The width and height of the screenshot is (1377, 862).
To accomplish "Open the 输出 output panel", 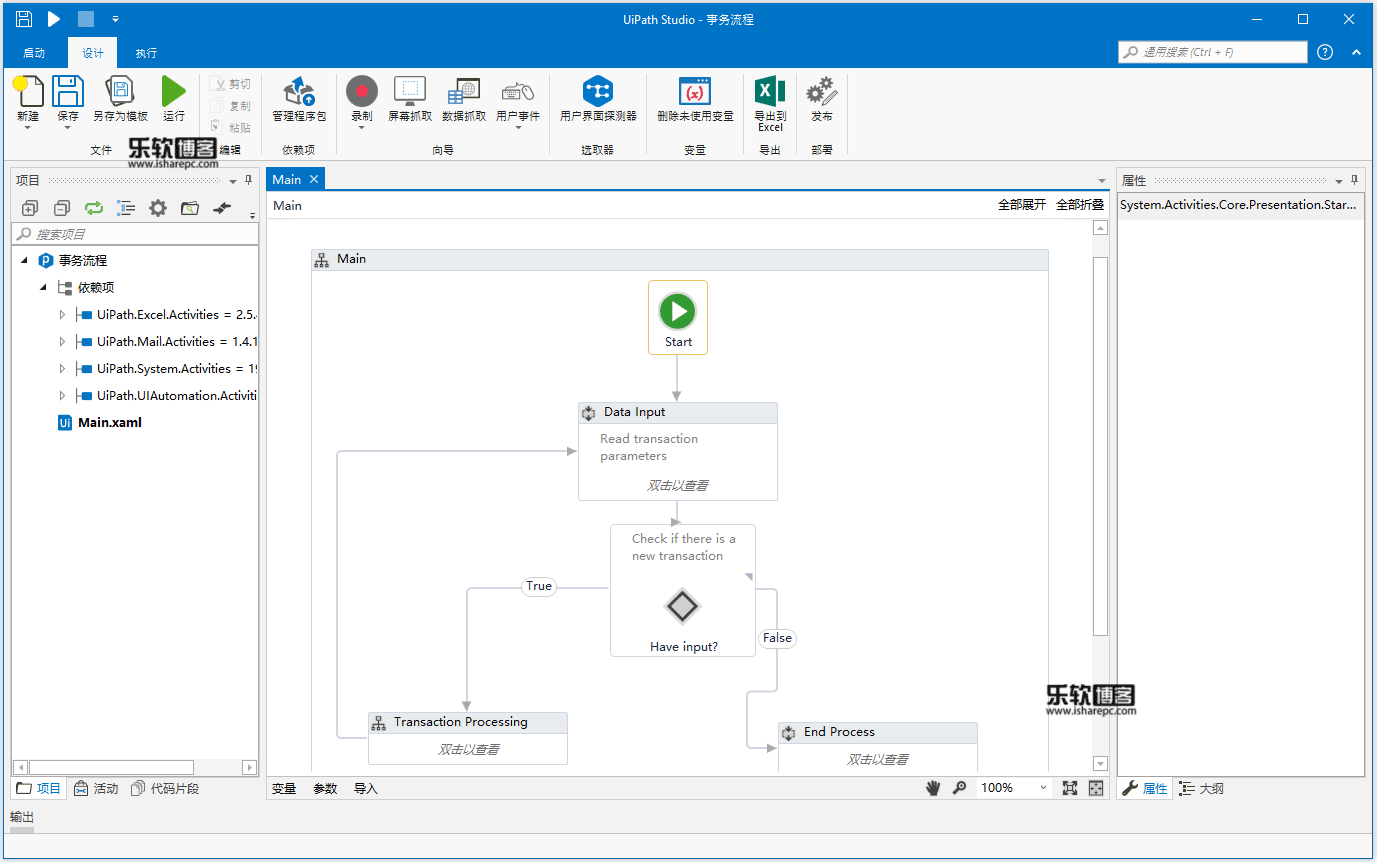I will click(22, 817).
